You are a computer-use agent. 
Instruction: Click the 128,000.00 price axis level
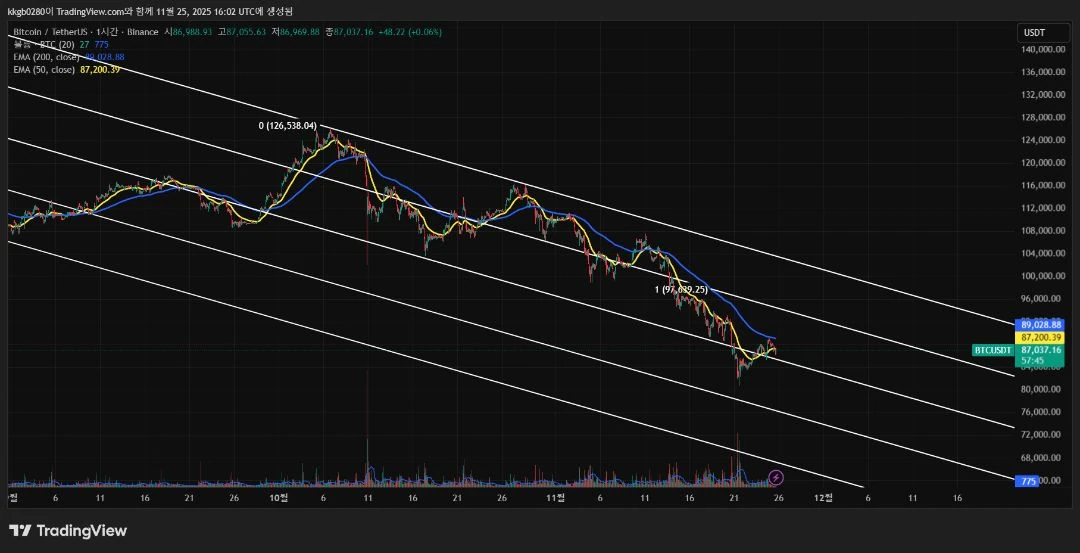tap(1045, 117)
